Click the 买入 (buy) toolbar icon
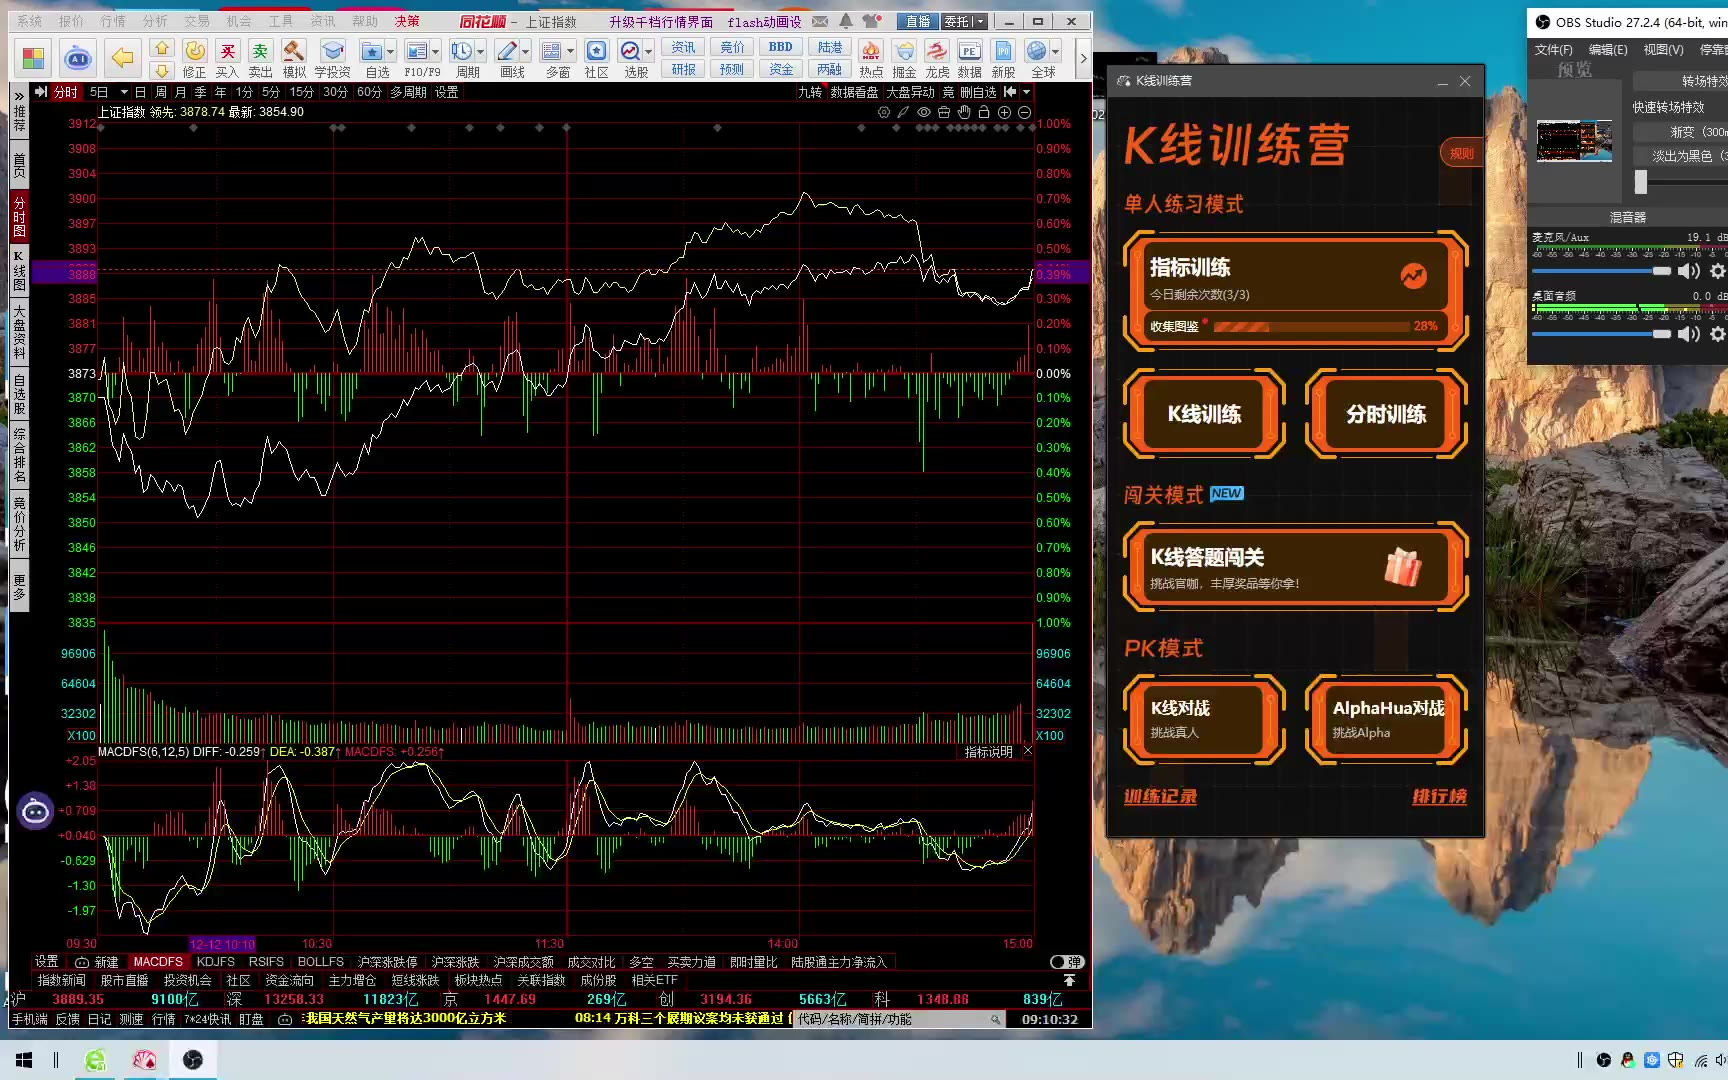Viewport: 1728px width, 1080px height. tap(227, 53)
